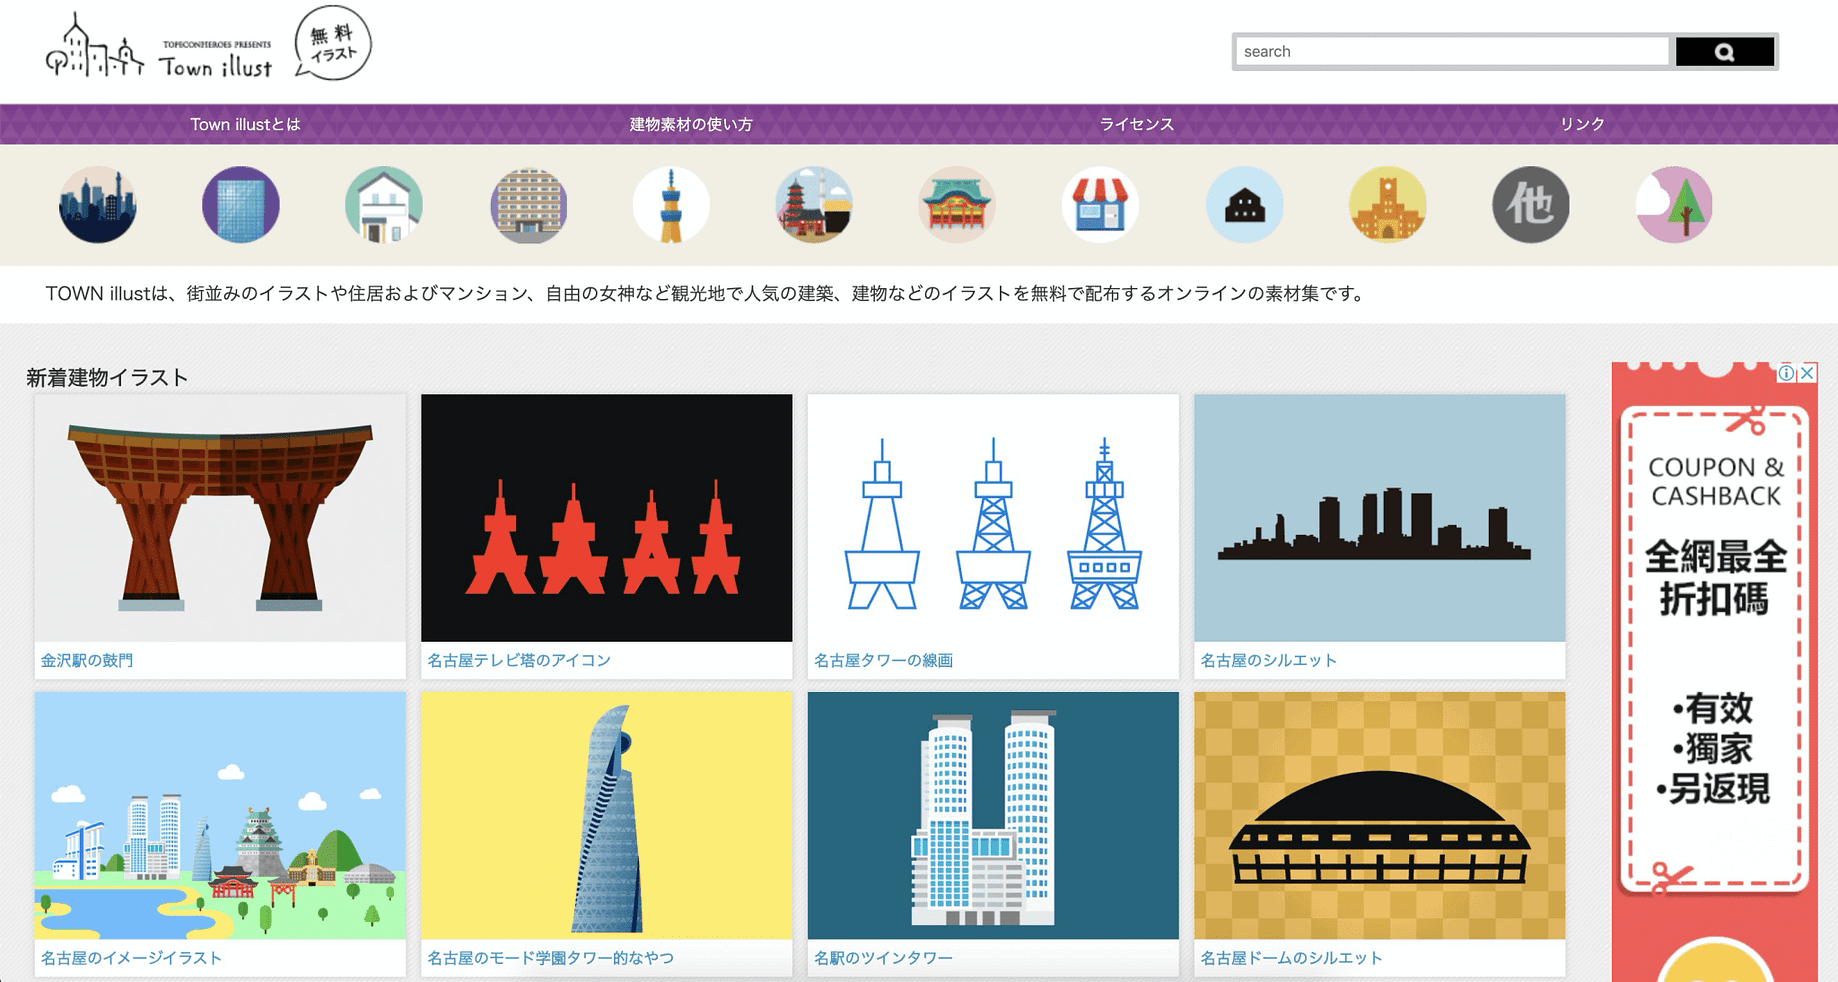
Task: Click the COUPON & CASHBACK advertisement
Action: 1715,670
